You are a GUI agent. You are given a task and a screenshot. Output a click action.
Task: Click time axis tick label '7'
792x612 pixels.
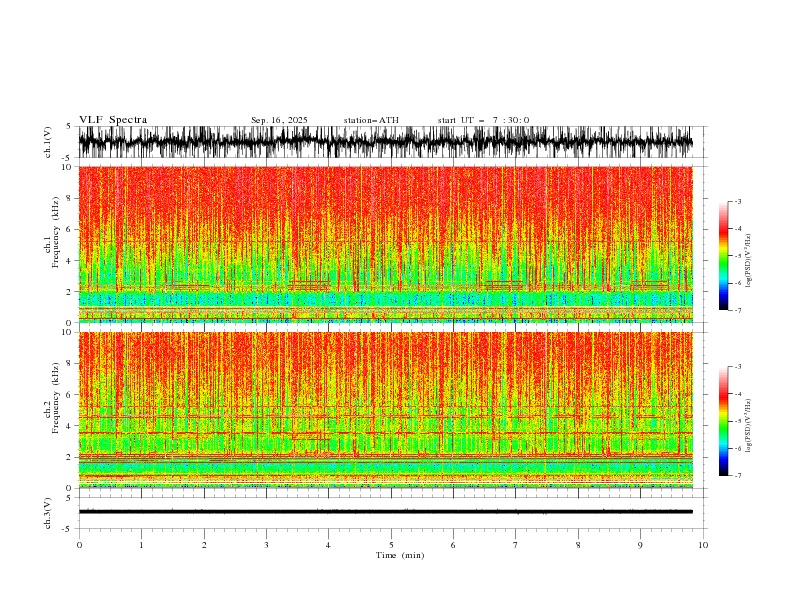(x=516, y=545)
